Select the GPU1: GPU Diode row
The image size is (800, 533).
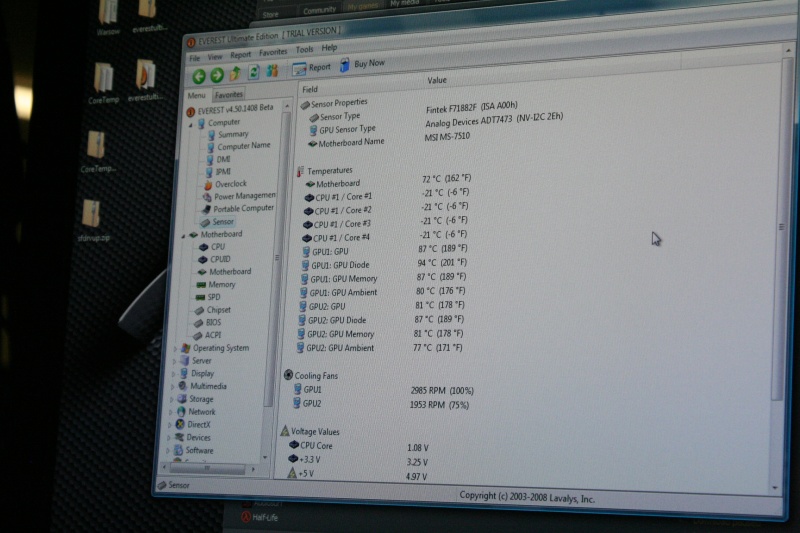[384, 264]
